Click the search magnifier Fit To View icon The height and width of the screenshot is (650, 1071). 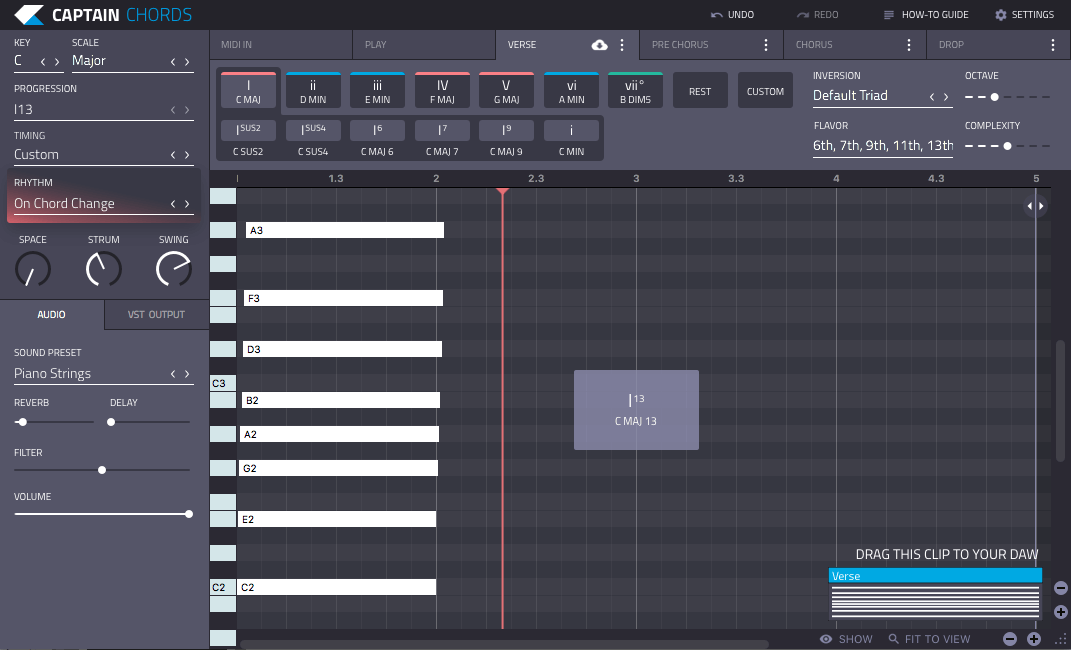[x=893, y=639]
